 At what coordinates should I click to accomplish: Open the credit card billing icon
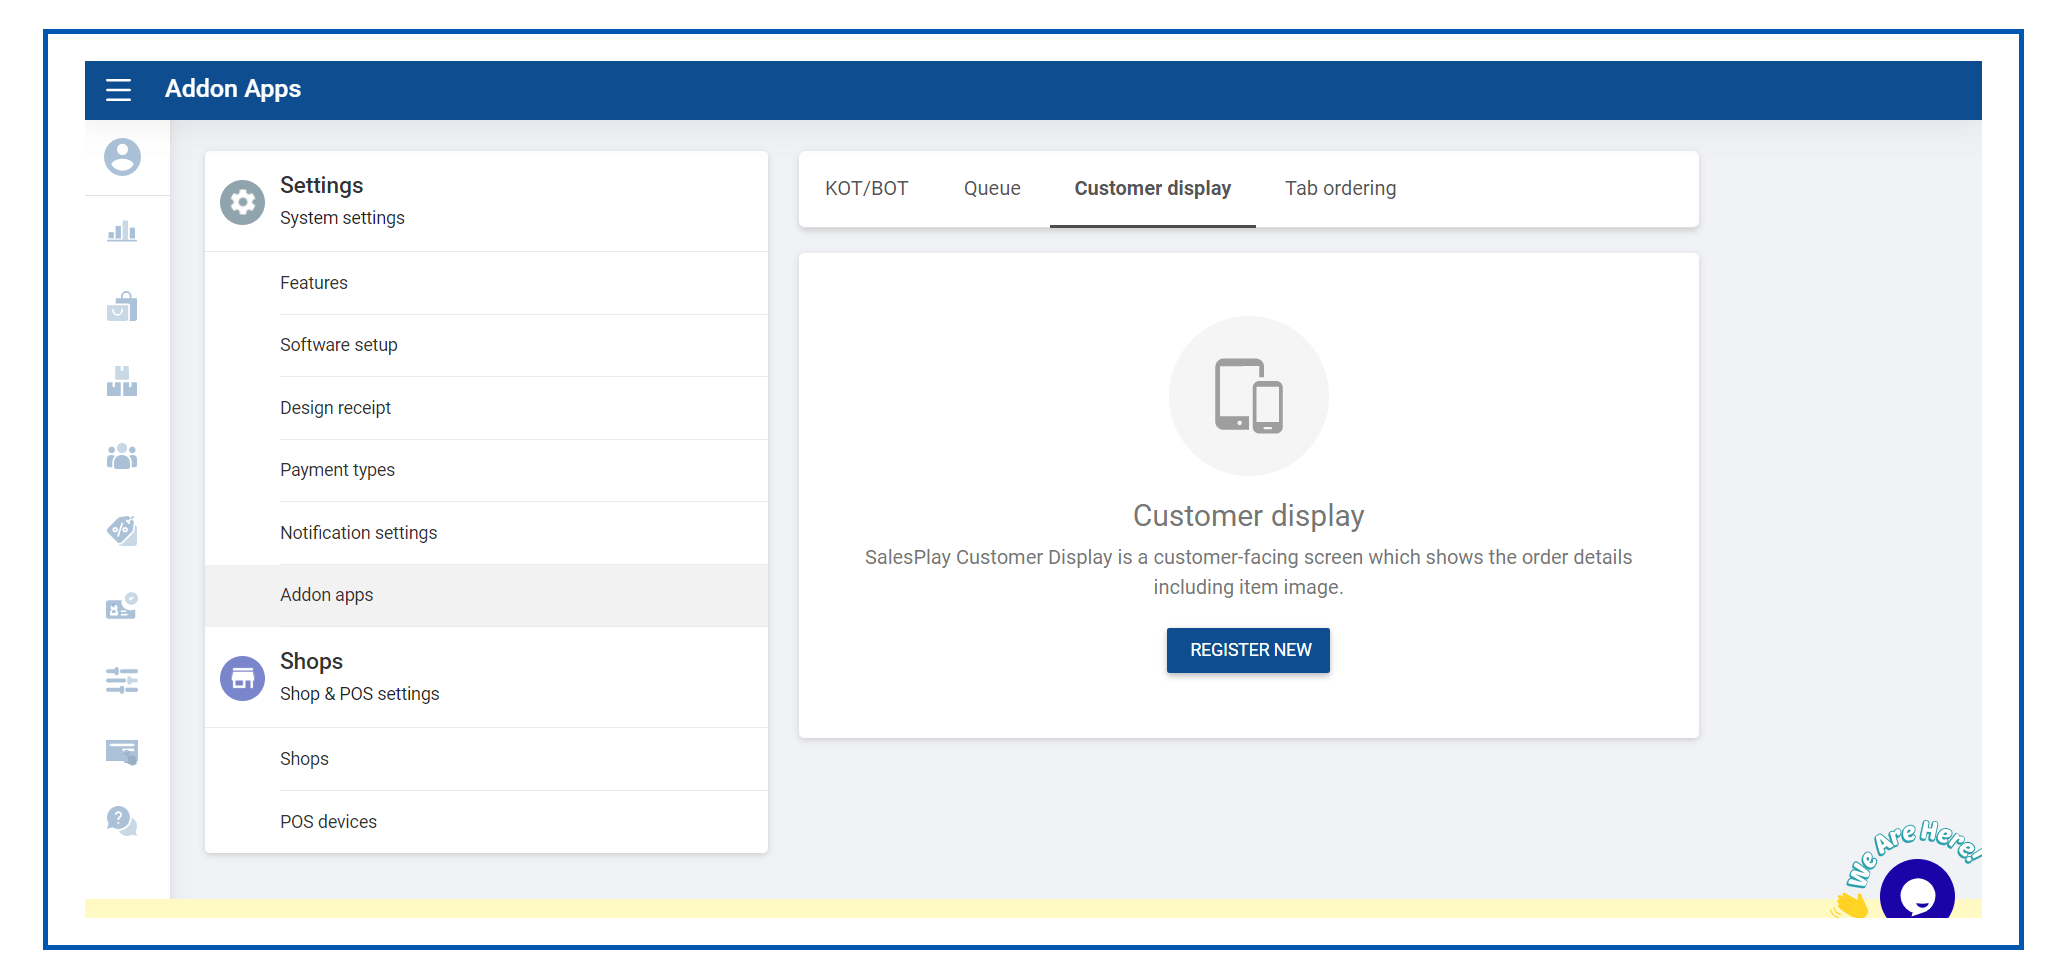122,752
